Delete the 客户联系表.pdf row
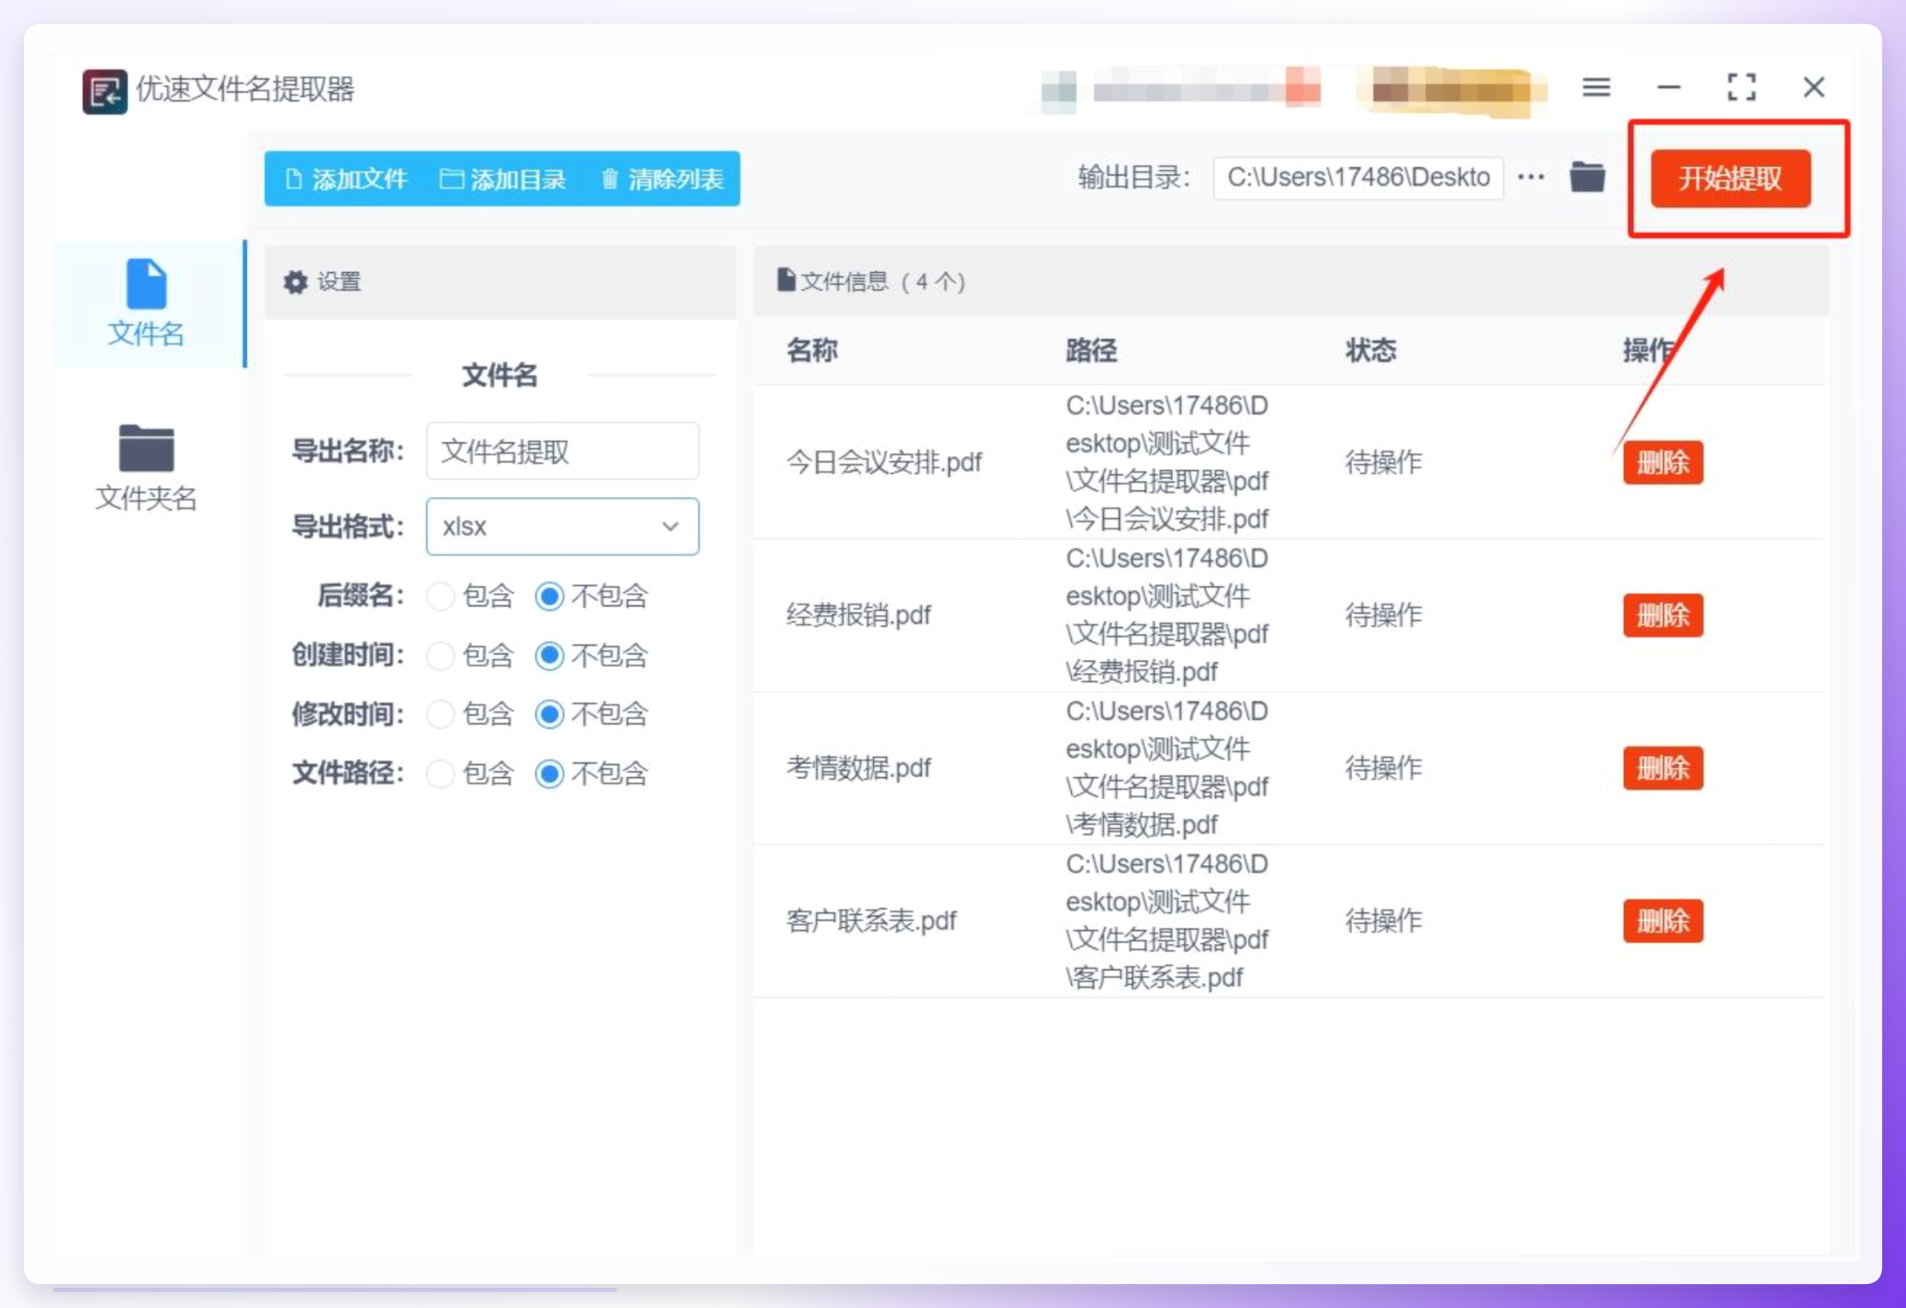The height and width of the screenshot is (1308, 1906). (1662, 921)
